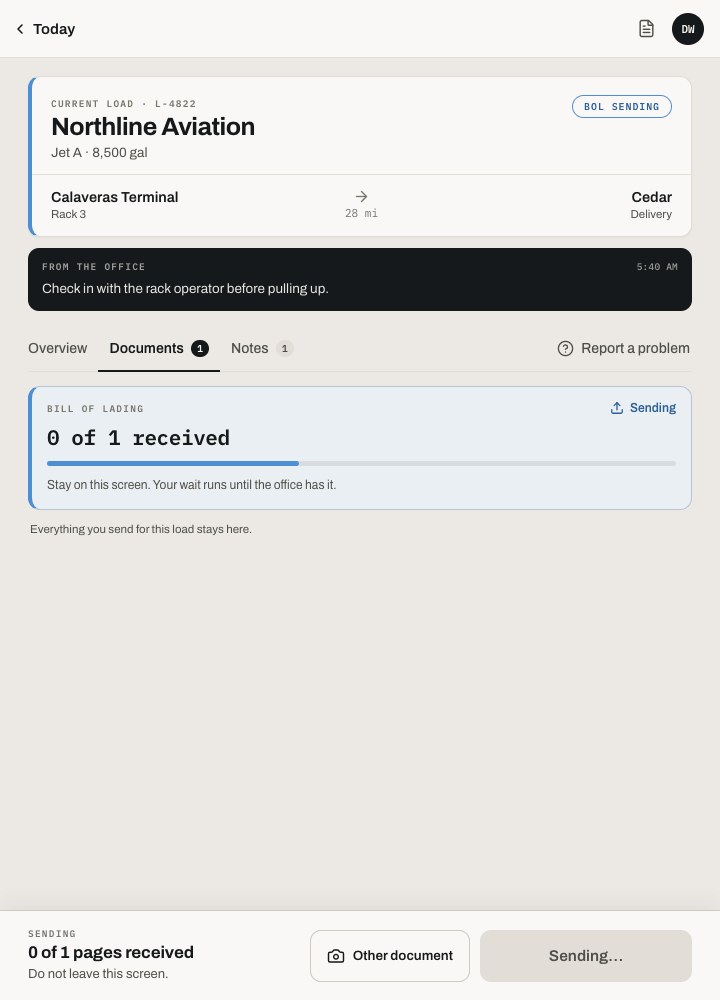Open the document icon in the header

pyautogui.click(x=646, y=29)
